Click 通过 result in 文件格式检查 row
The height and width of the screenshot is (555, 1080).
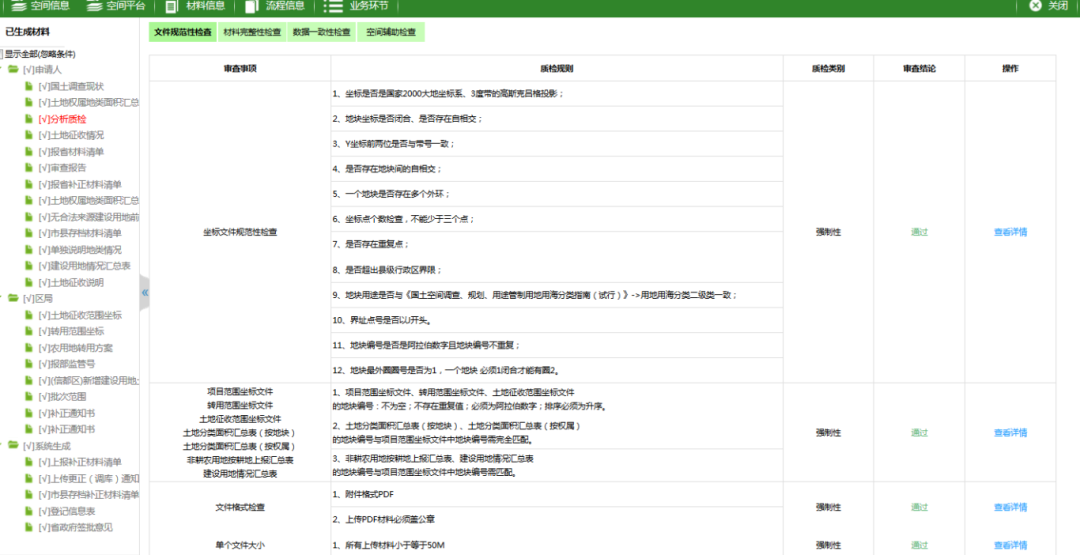(x=919, y=507)
